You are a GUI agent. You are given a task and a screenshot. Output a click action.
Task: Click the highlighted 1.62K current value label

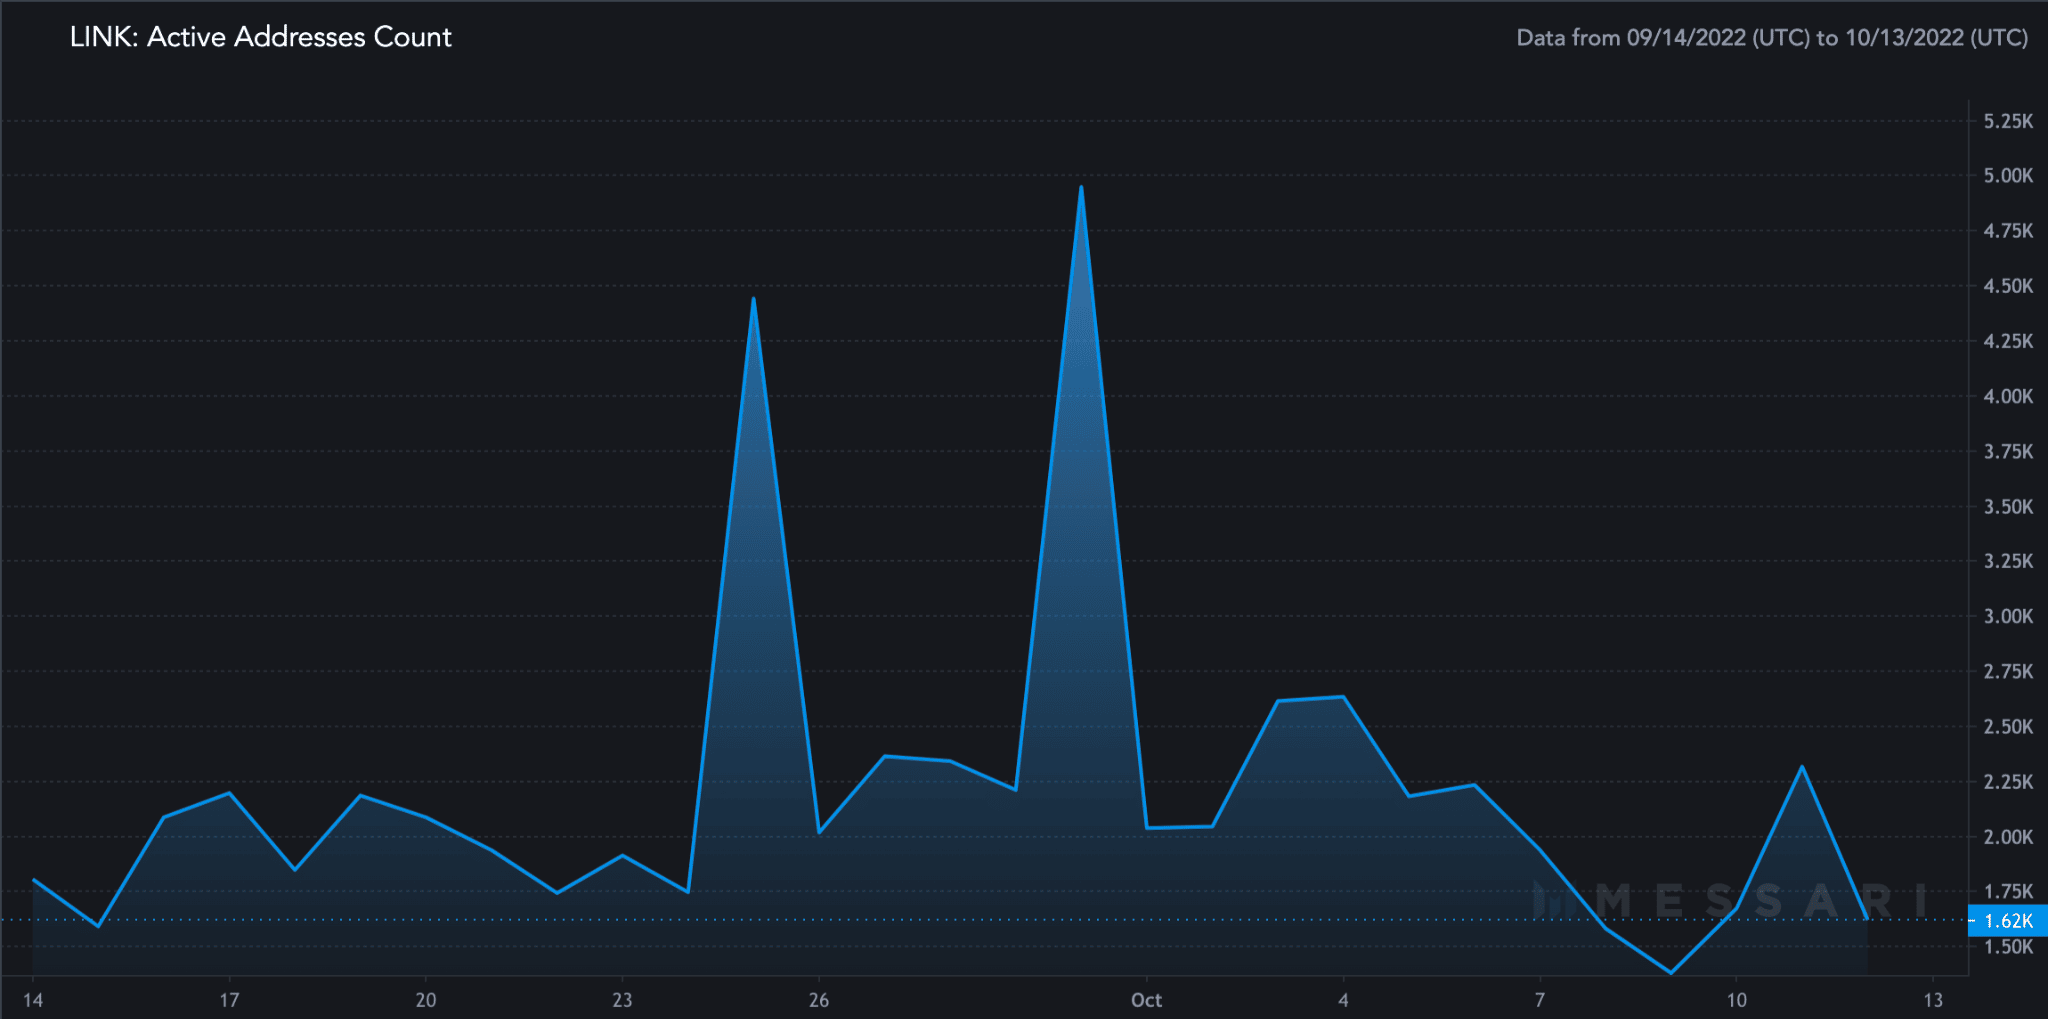click(x=2007, y=921)
